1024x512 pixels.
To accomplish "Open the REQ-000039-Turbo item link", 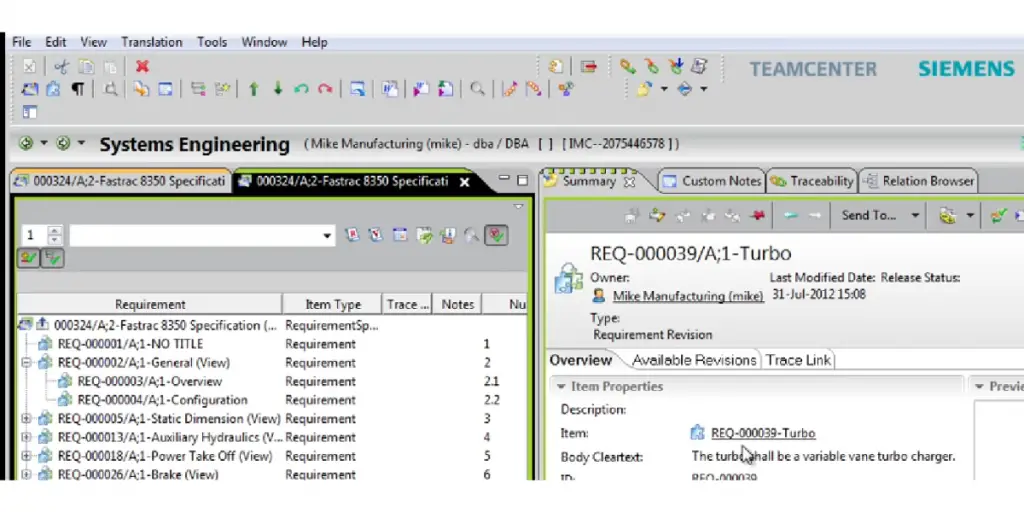I will [x=763, y=433].
